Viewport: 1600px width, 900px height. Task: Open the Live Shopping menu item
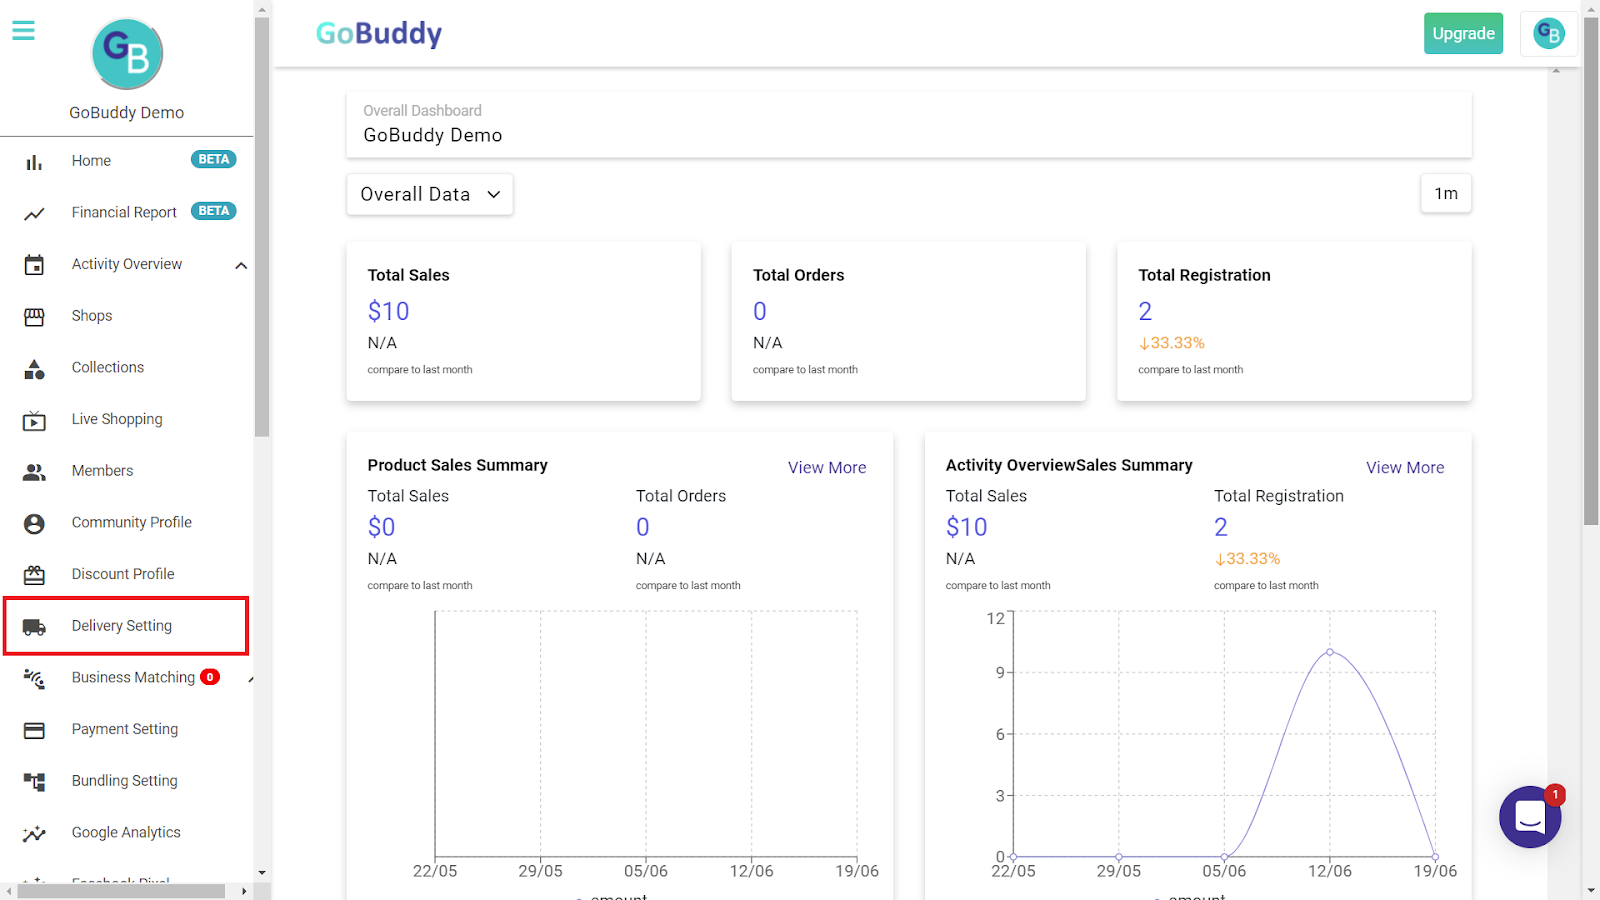[x=117, y=420]
